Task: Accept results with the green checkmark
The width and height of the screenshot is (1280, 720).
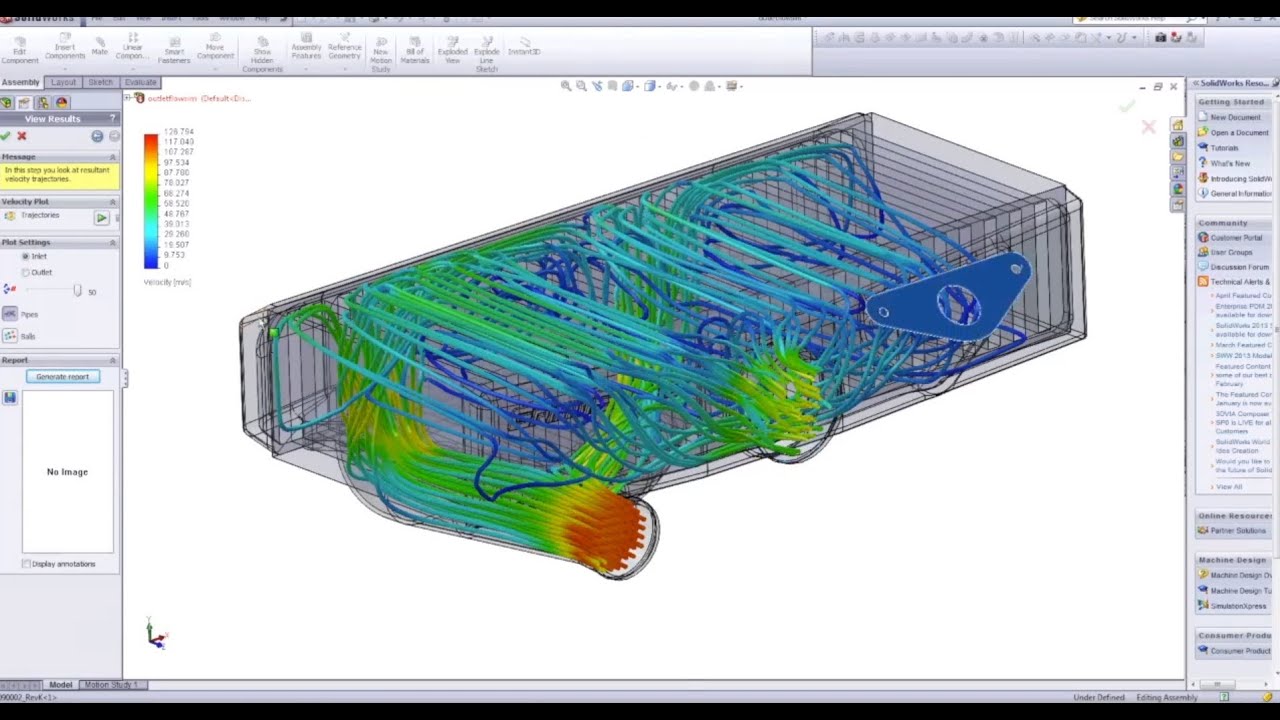Action: 6,136
